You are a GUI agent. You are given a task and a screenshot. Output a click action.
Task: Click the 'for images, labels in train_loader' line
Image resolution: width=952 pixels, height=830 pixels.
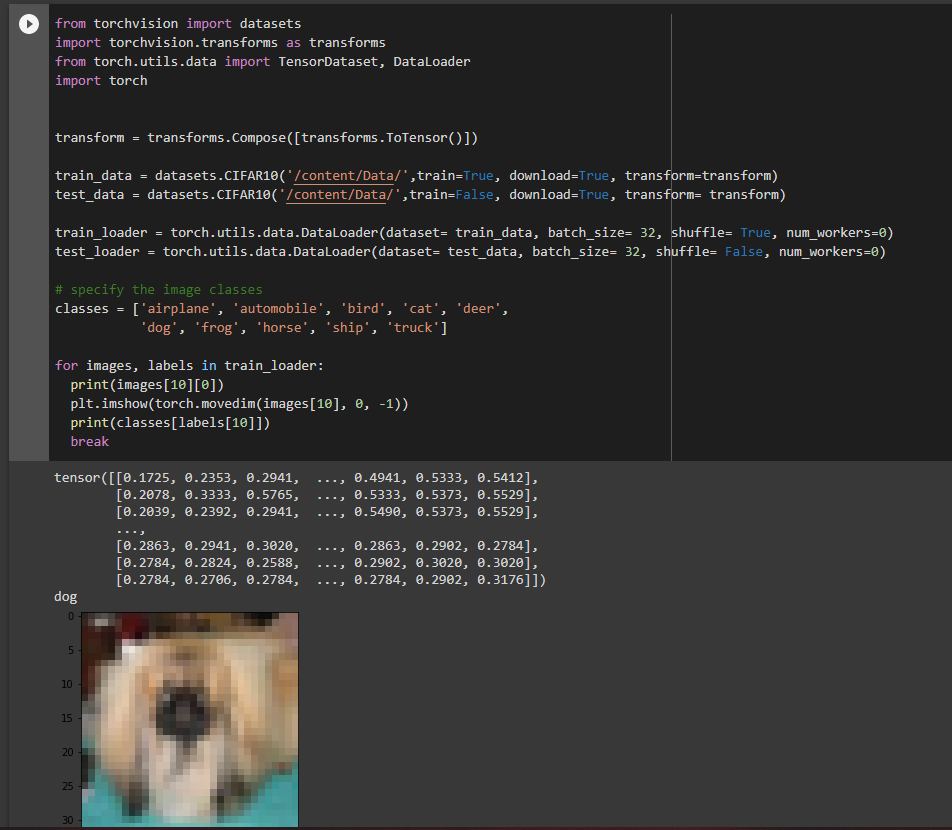click(190, 365)
